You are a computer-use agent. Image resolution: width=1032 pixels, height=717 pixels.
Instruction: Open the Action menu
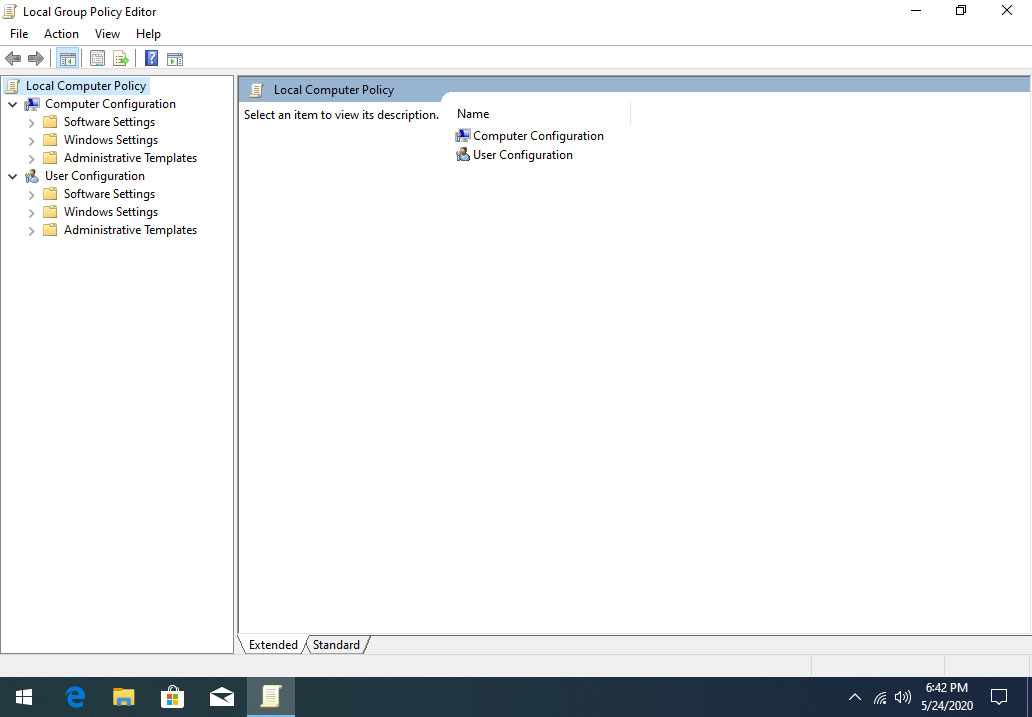[x=61, y=33]
